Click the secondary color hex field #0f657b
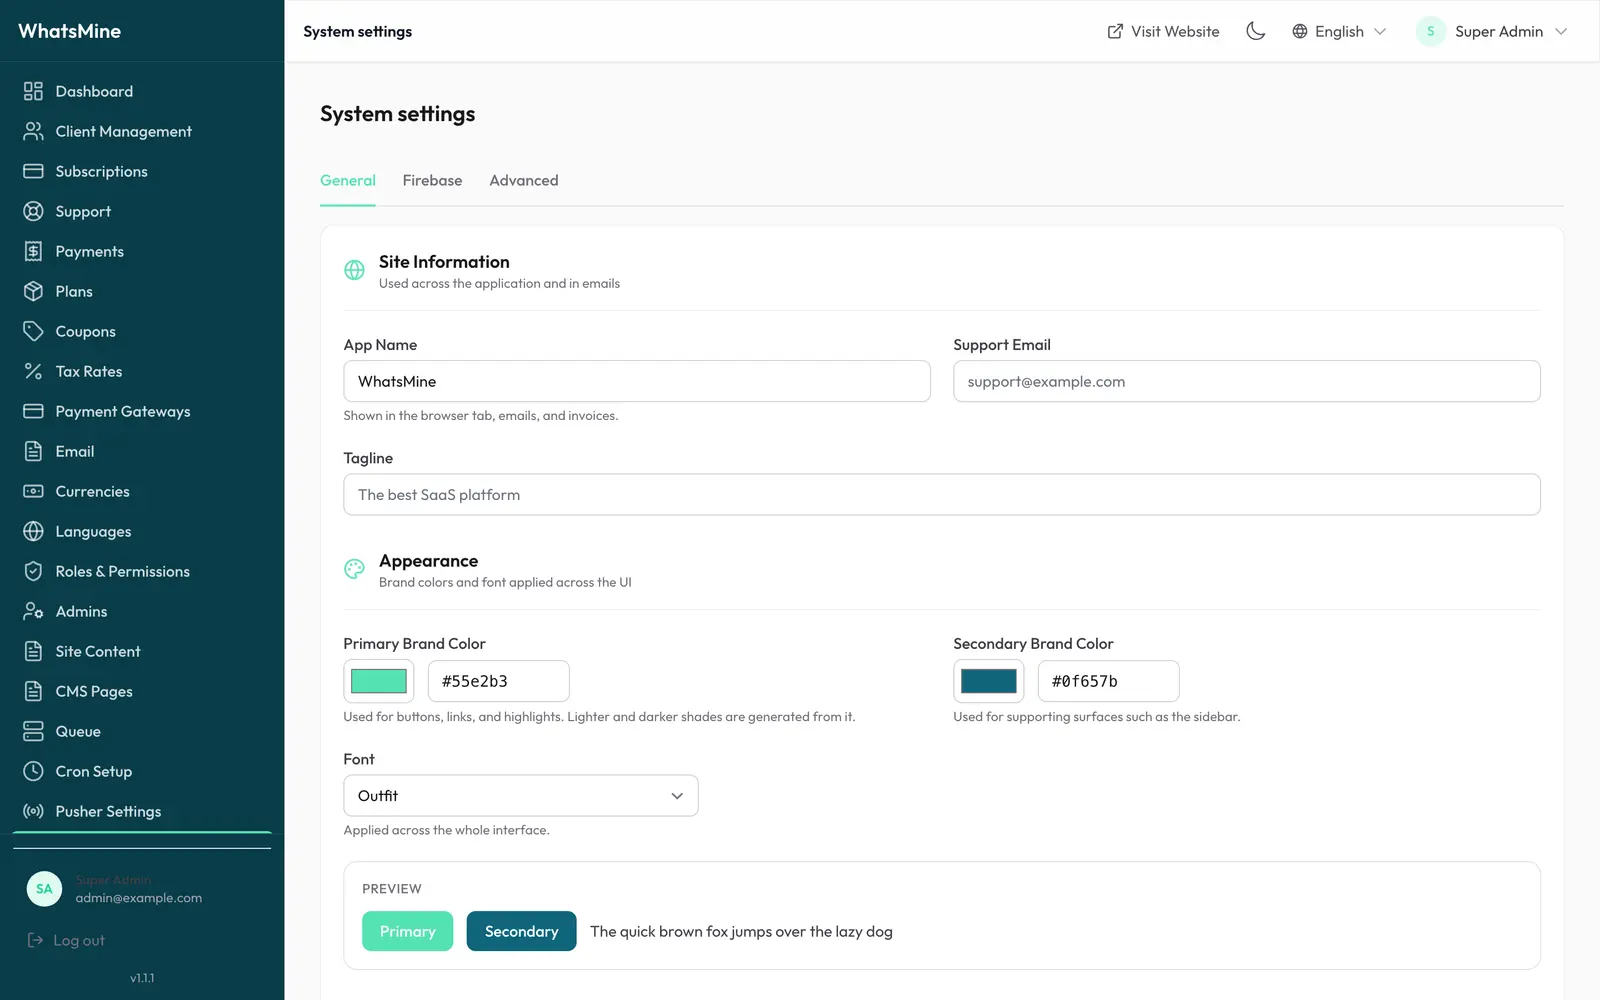Image resolution: width=1600 pixels, height=1000 pixels. 1109,681
